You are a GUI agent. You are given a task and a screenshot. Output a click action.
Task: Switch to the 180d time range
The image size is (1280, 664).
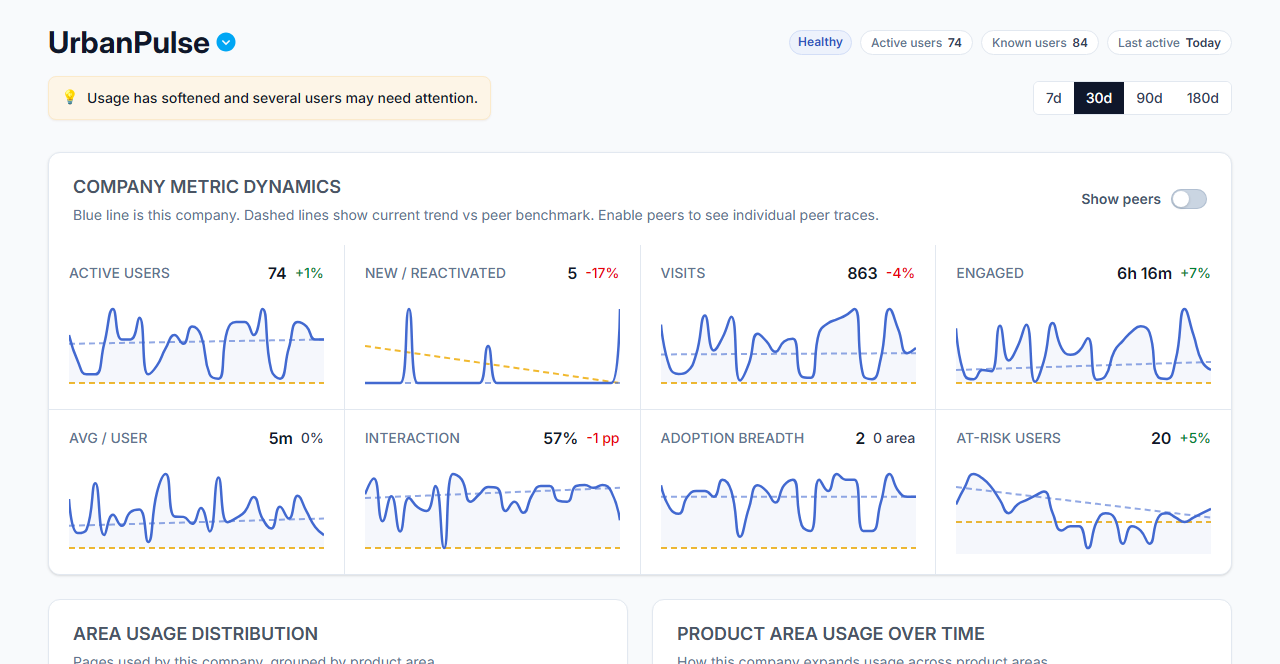click(x=1202, y=98)
